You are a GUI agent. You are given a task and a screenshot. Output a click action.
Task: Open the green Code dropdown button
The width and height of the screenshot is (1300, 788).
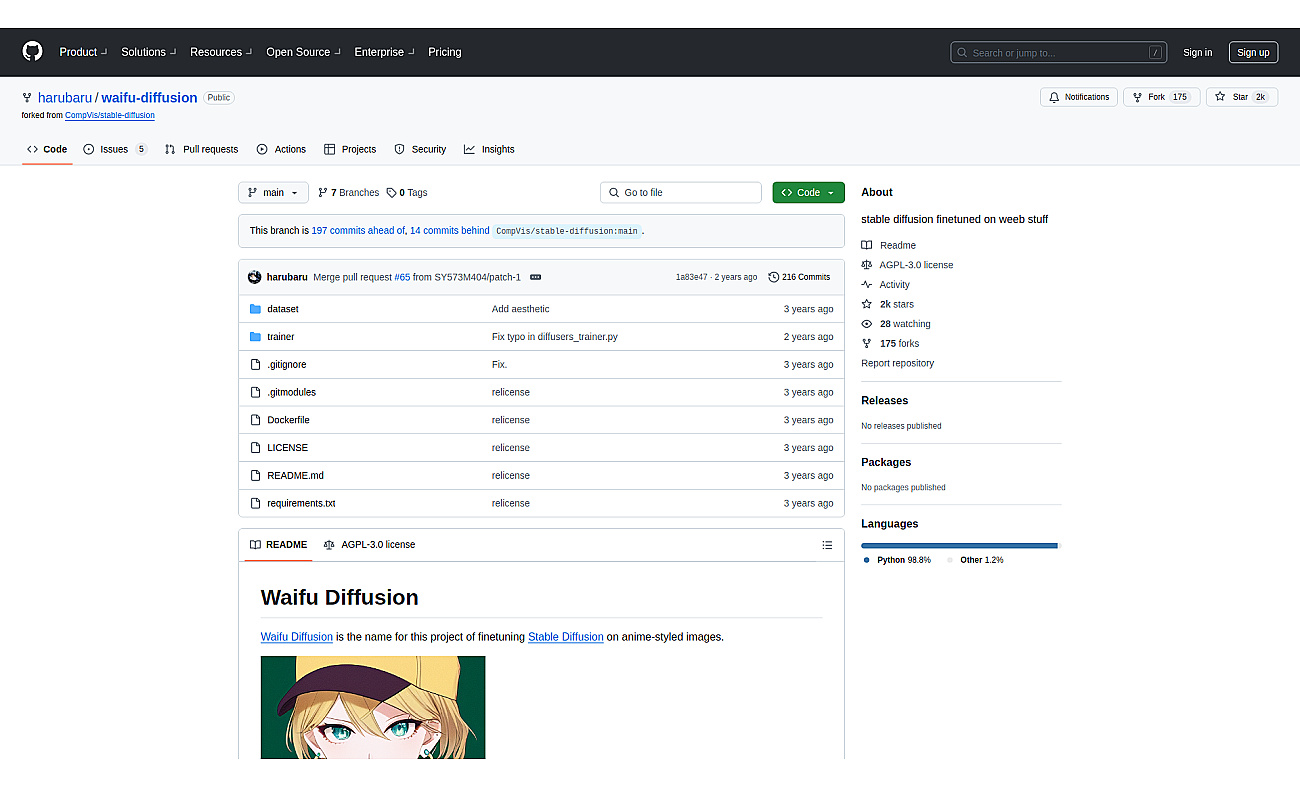[808, 192]
